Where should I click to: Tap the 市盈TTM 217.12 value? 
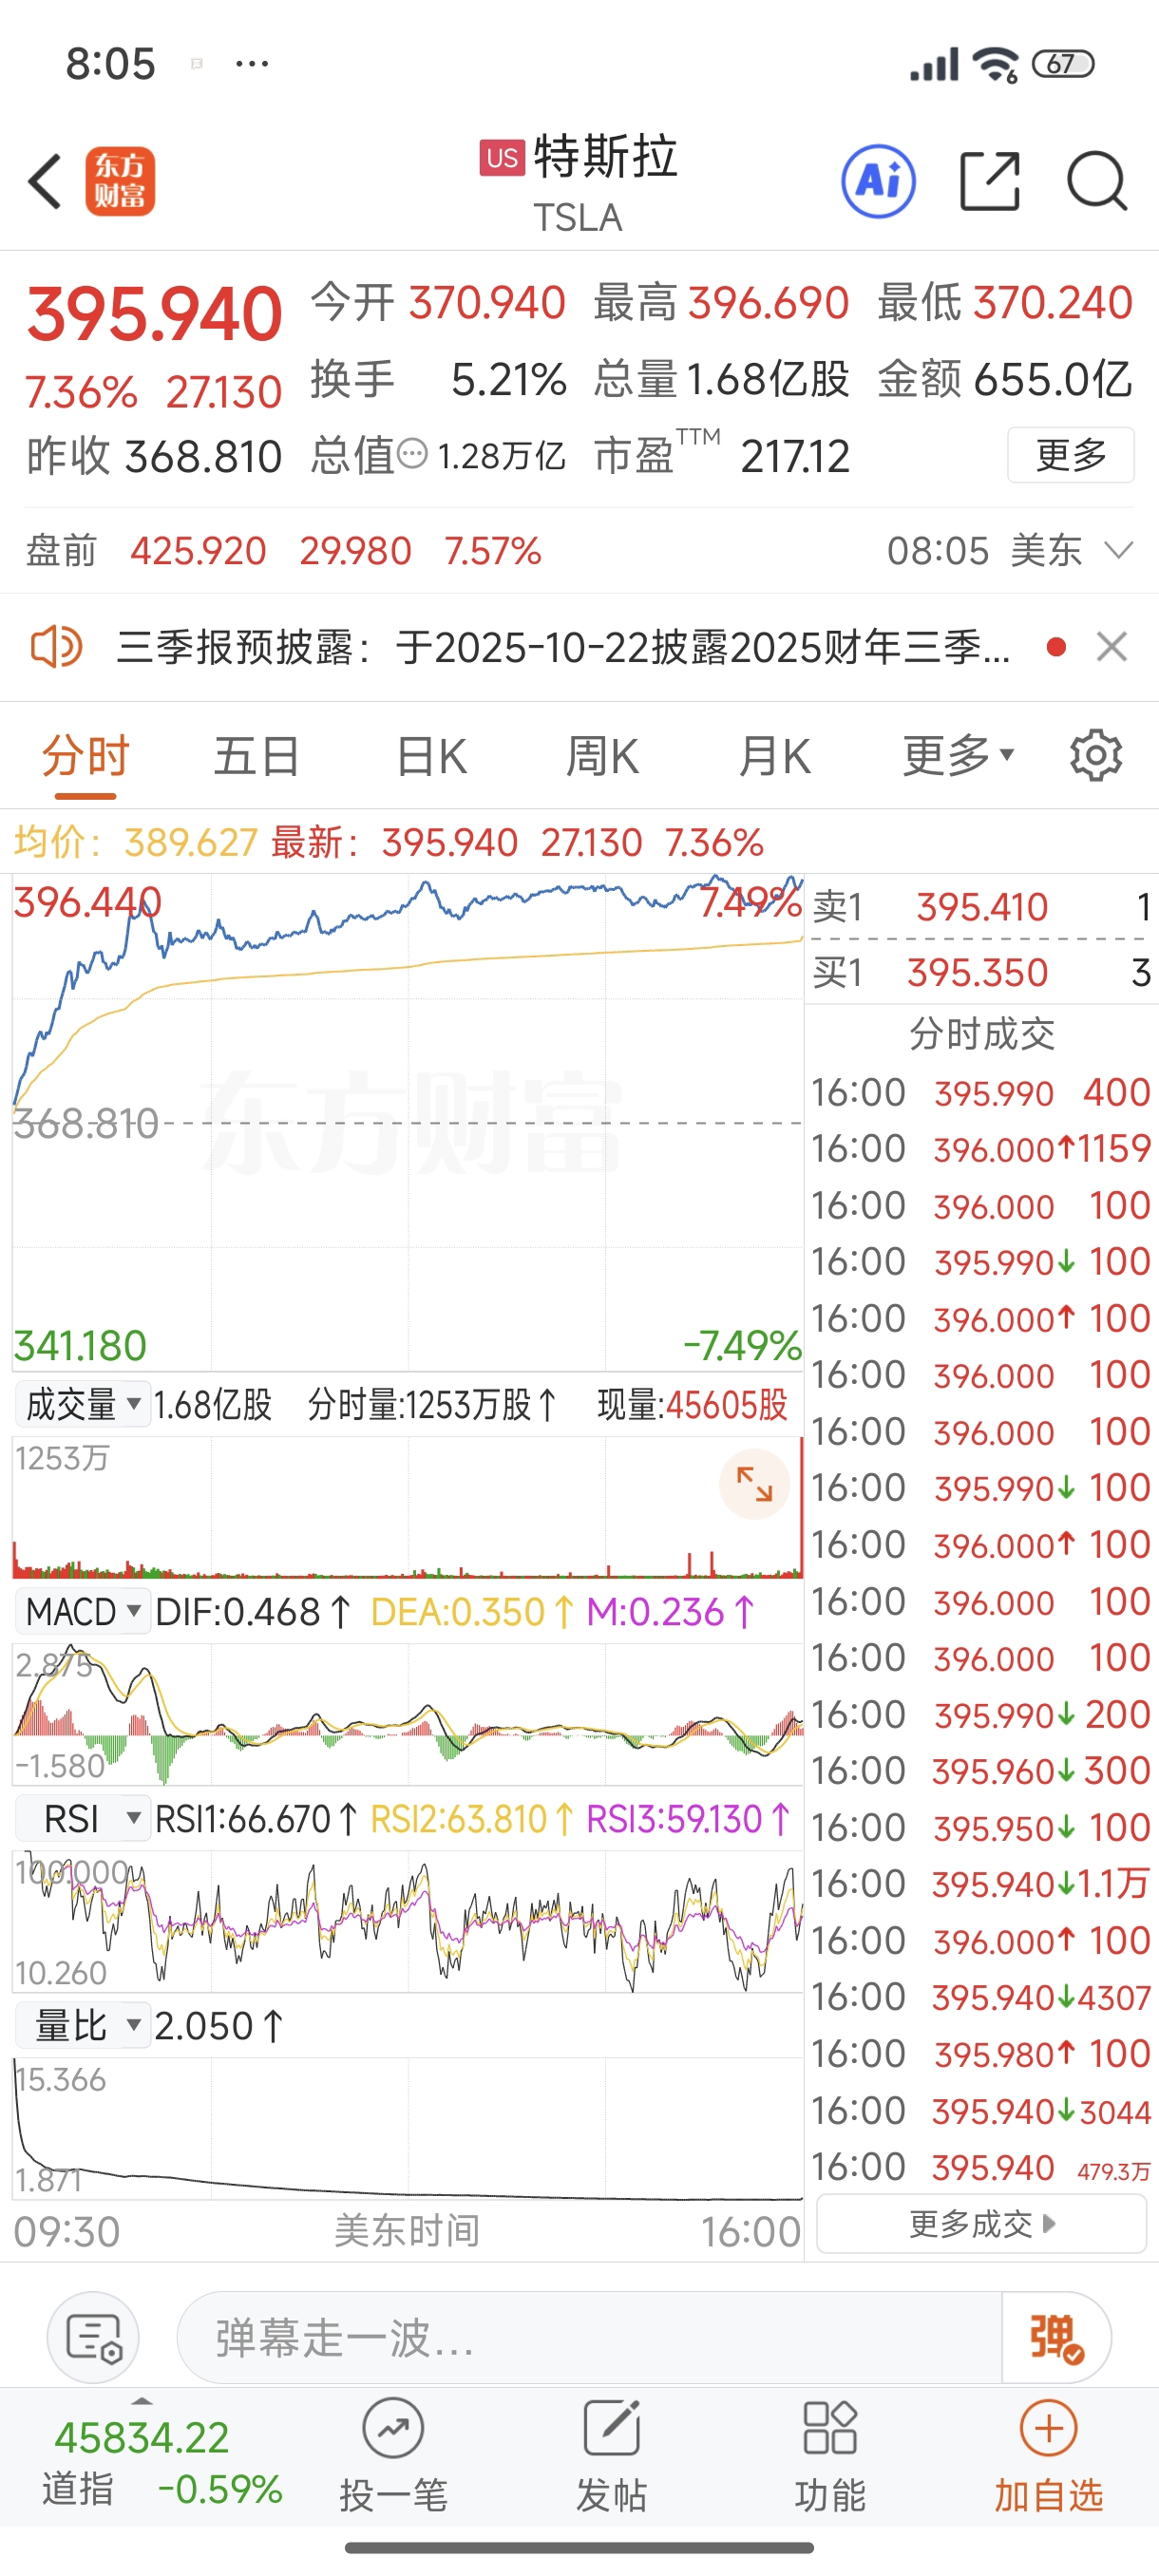(x=795, y=457)
